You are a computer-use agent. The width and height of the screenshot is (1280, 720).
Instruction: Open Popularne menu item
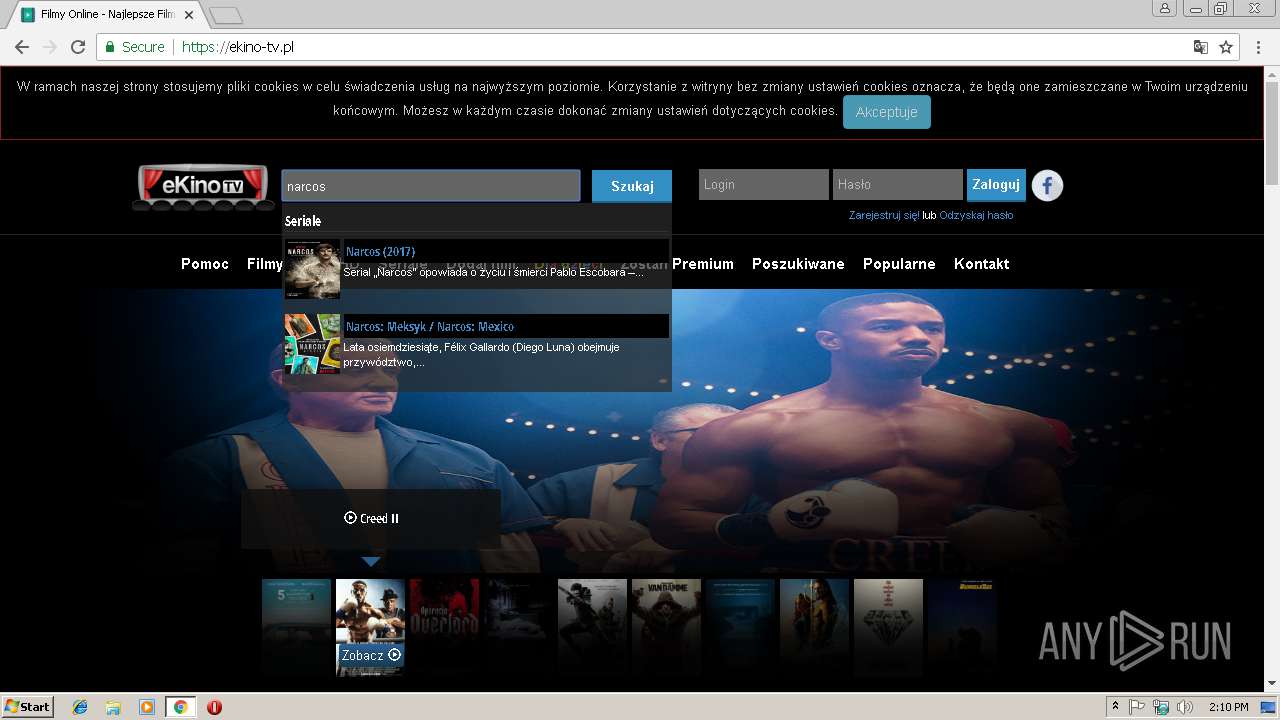click(x=899, y=264)
